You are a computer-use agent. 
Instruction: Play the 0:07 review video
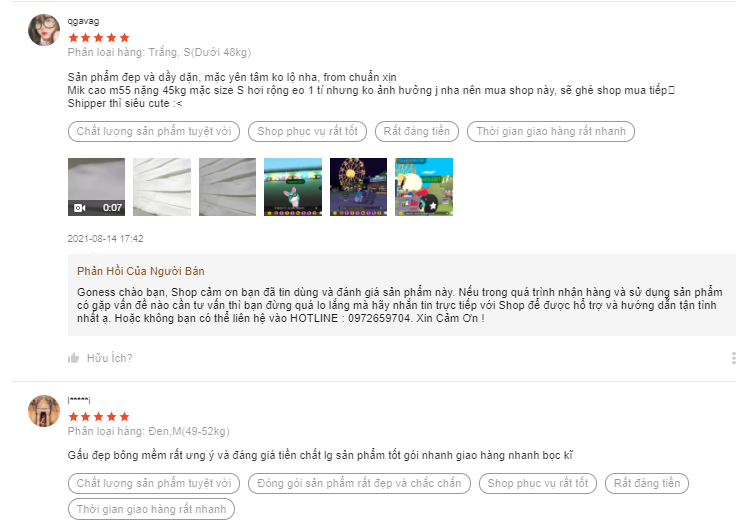coord(96,187)
